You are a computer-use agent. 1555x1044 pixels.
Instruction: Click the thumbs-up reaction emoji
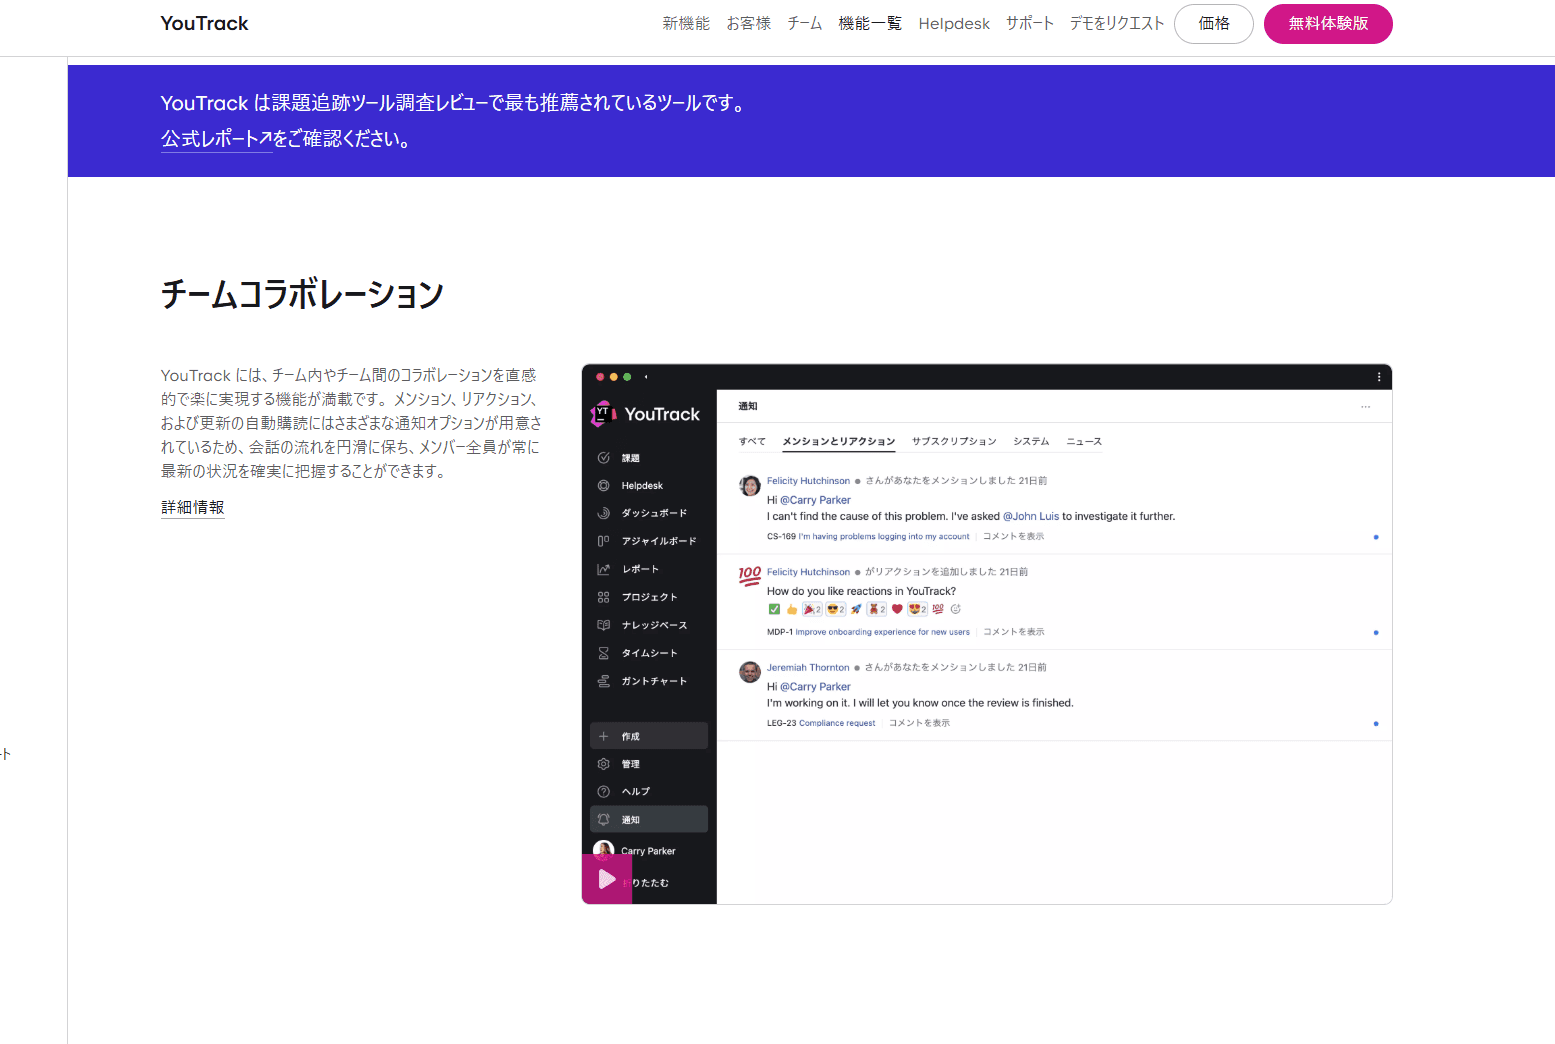click(x=792, y=609)
